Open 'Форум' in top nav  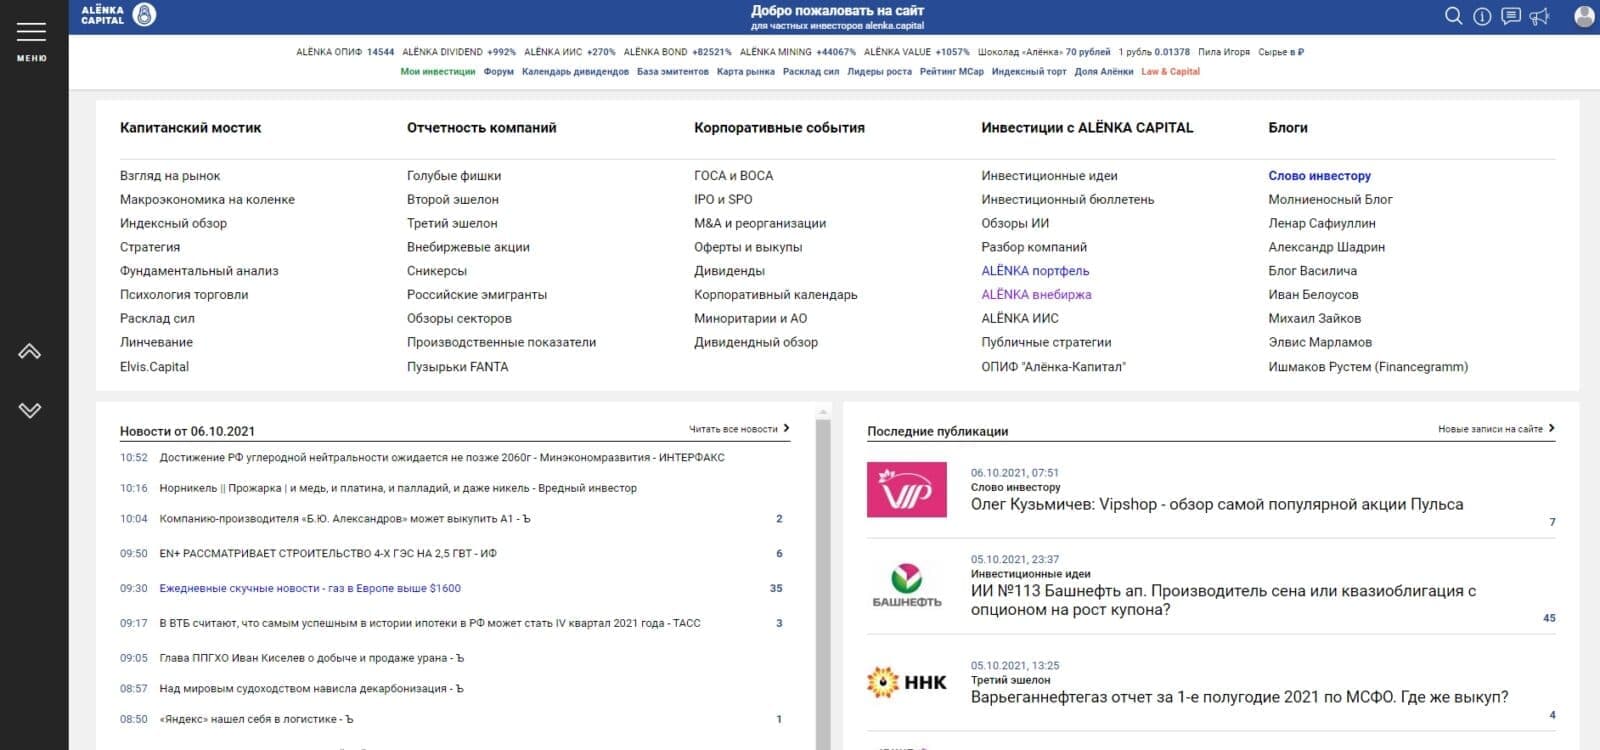point(499,72)
